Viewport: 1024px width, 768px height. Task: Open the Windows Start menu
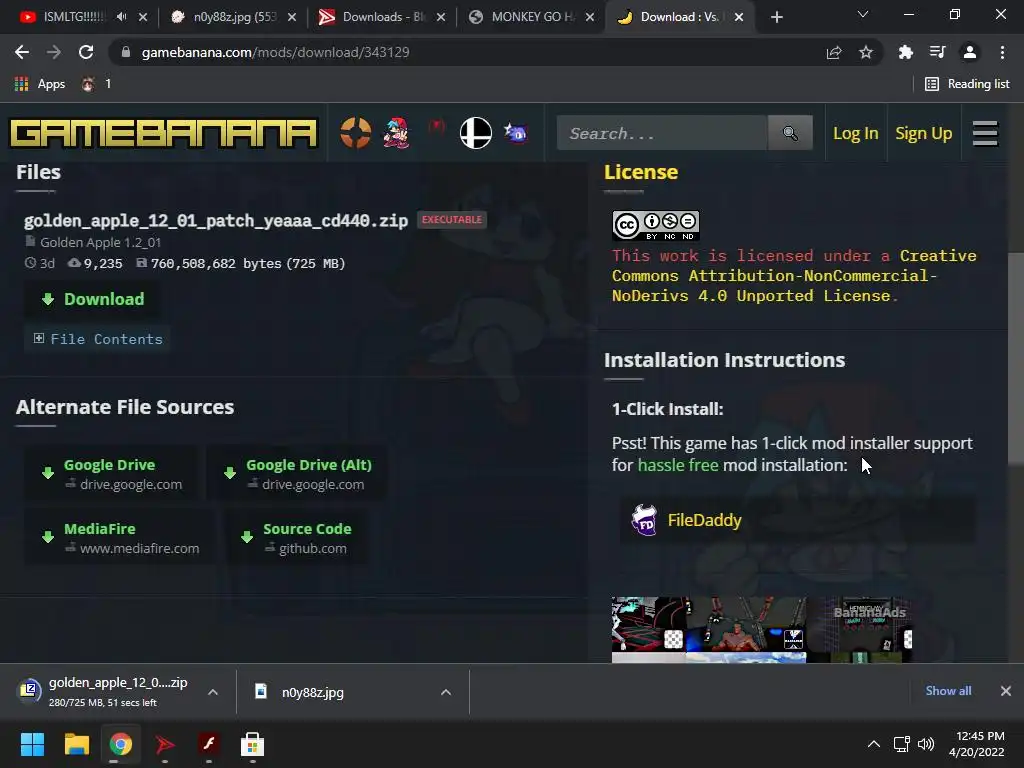pyautogui.click(x=32, y=744)
